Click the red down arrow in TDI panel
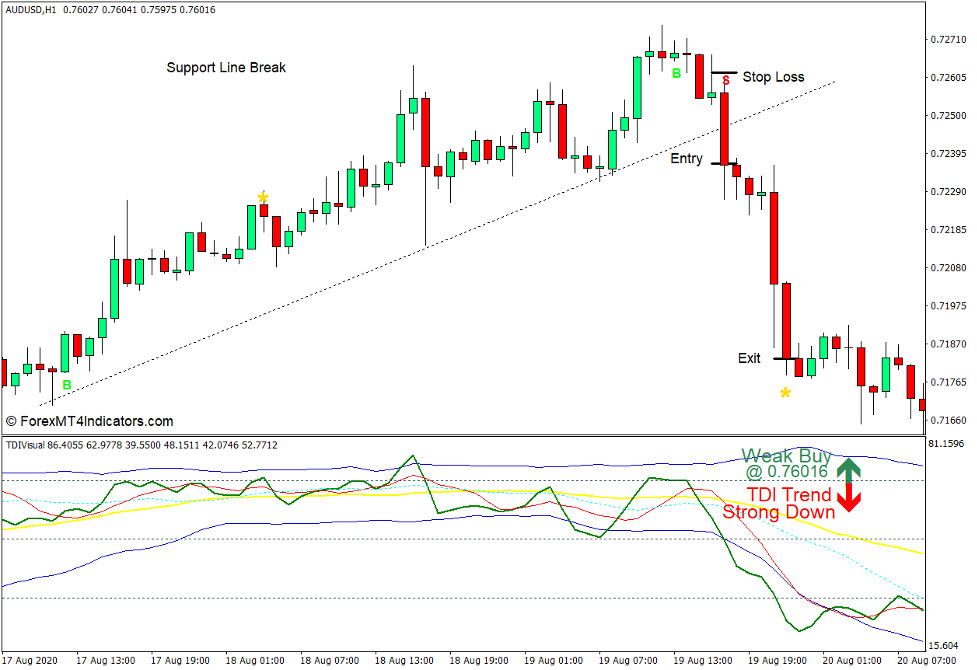 click(848, 499)
